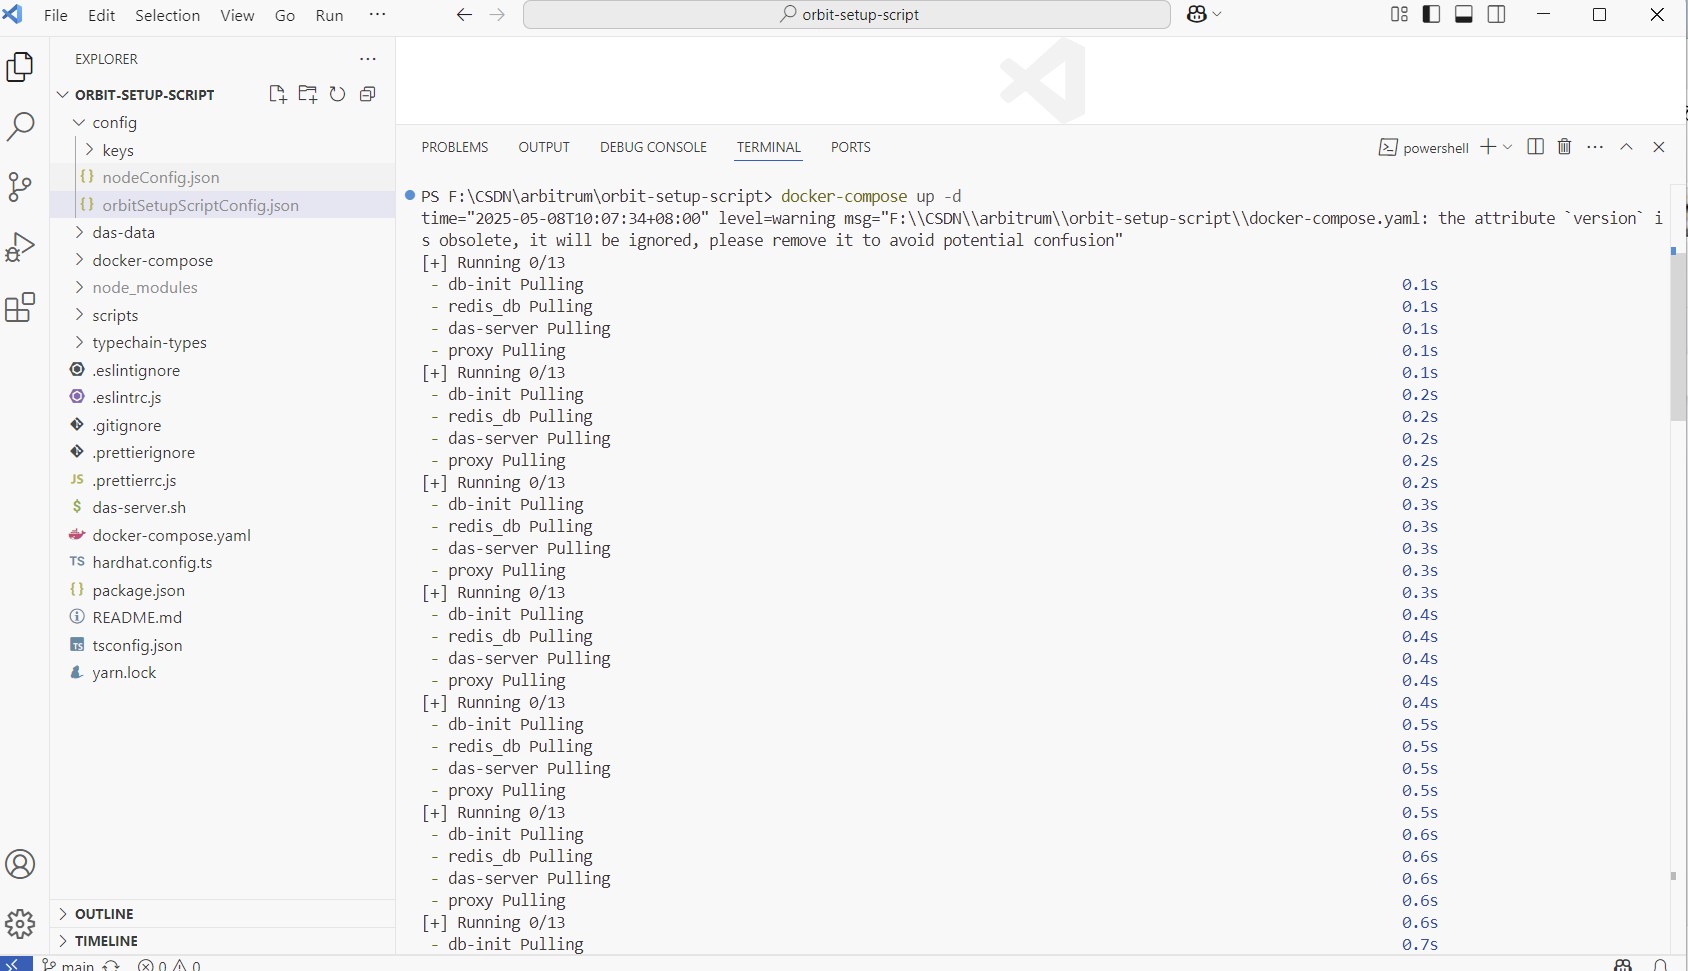The image size is (1688, 971).
Task: Open the Go menu
Action: (285, 15)
